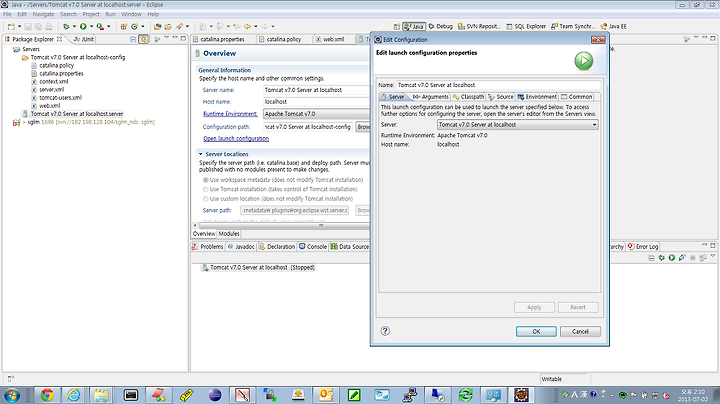Open the Runtime Environment combo box
The height and width of the screenshot is (404, 720).
pos(316,114)
